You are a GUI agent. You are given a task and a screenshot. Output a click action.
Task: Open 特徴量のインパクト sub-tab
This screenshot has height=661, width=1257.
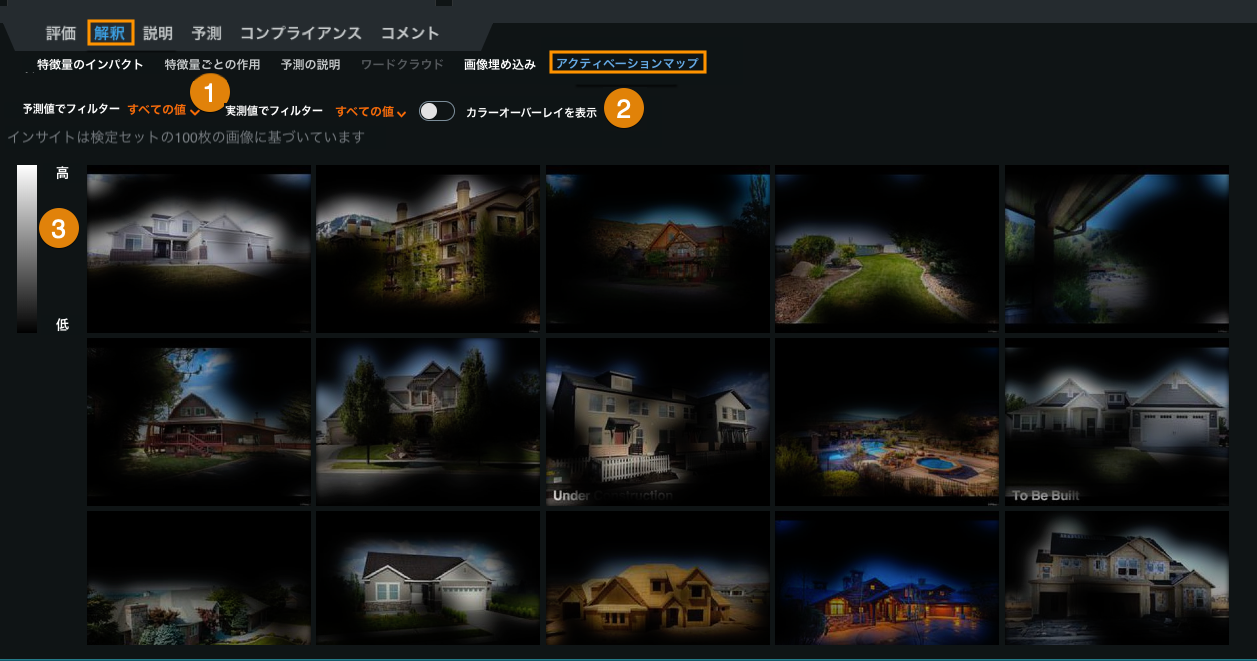91,64
